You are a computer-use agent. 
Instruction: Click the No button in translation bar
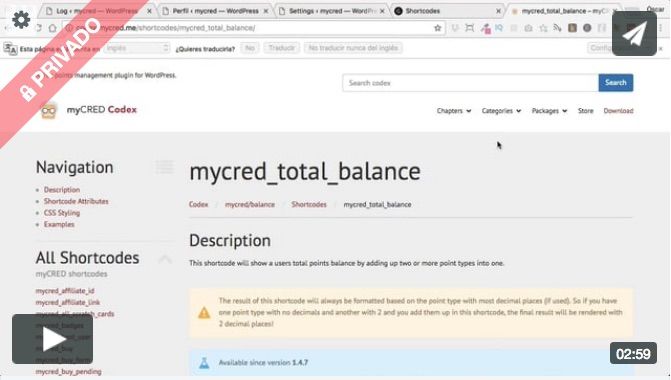250,48
